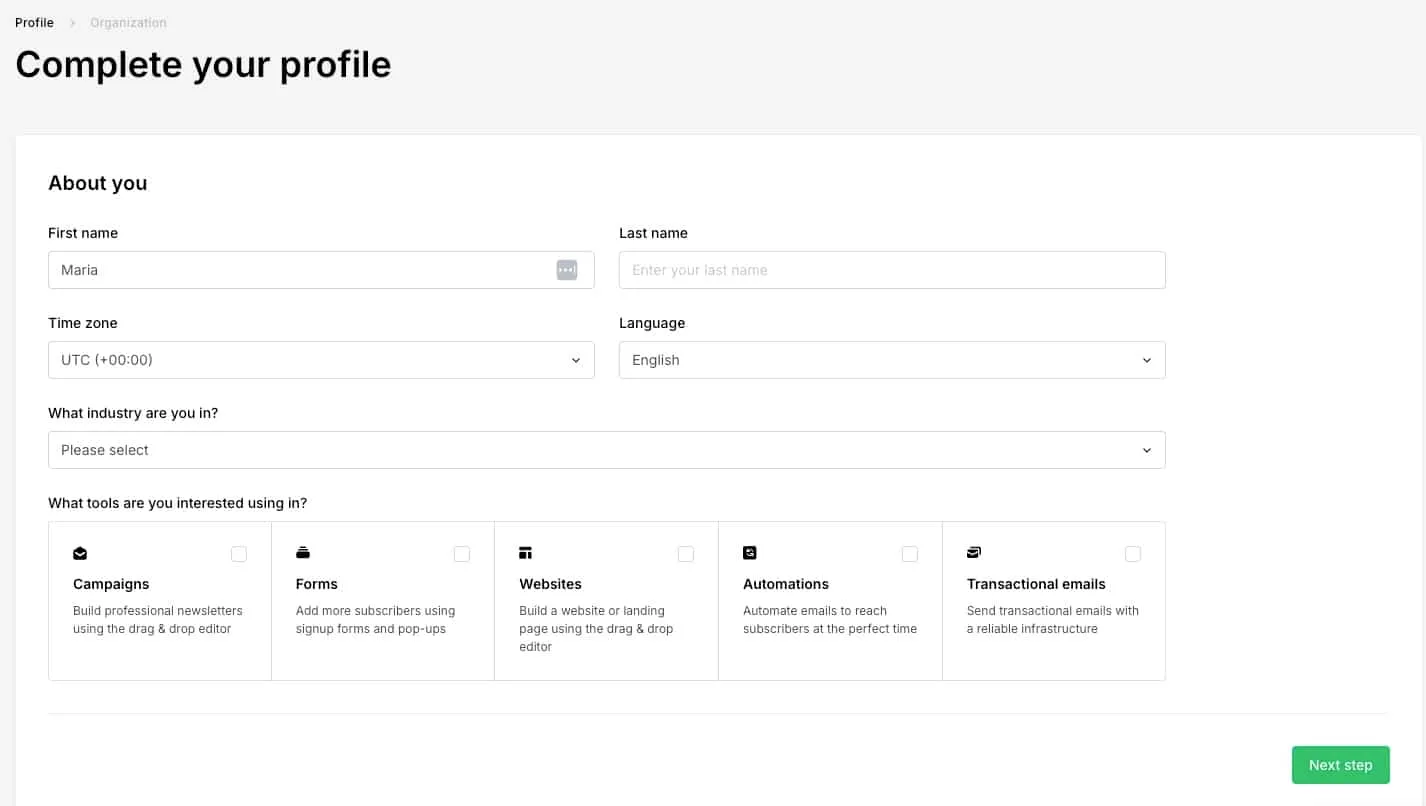
Task: Click the Websites card title
Action: click(550, 584)
